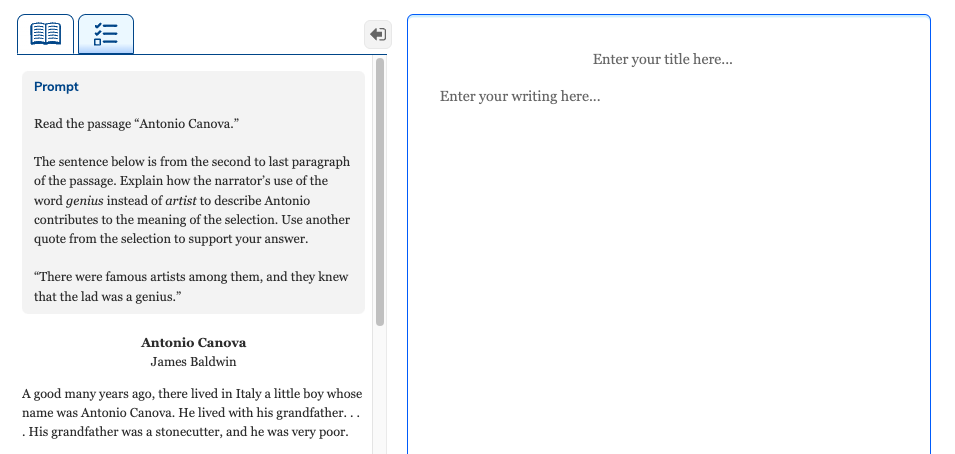Click the italic word 'genius' in the prompt

[x=84, y=200]
